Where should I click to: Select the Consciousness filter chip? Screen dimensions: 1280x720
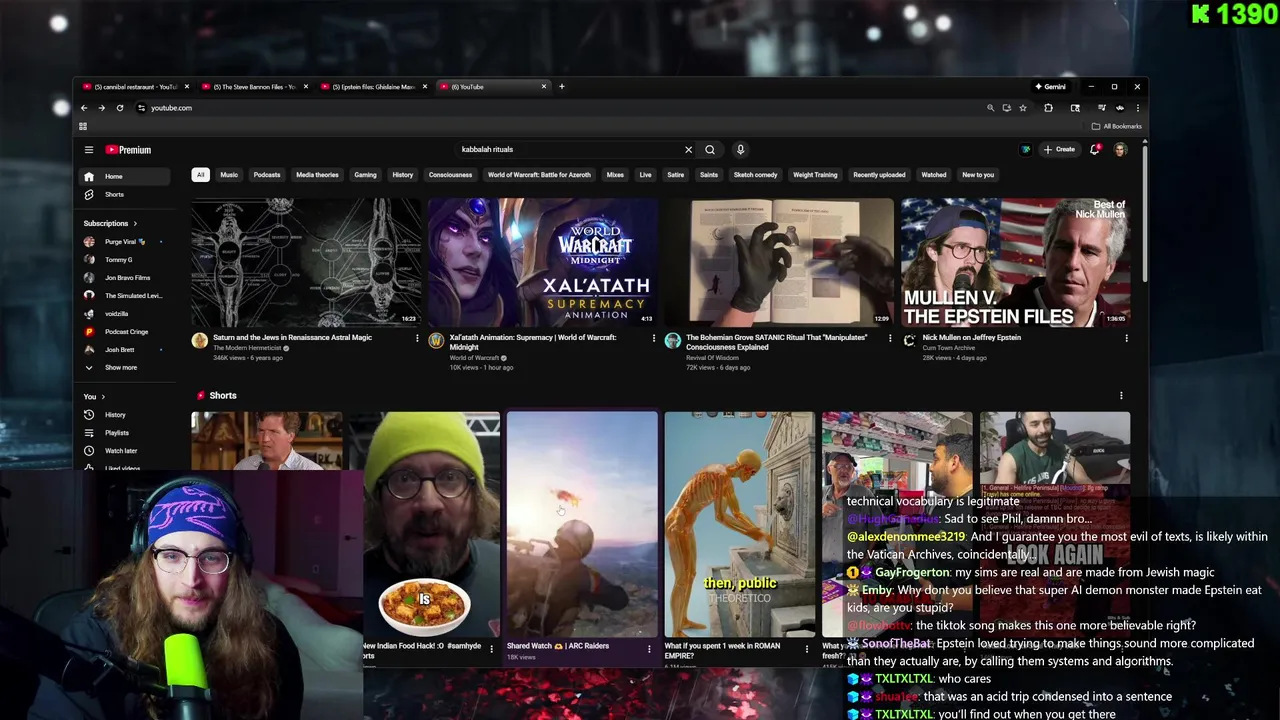pyautogui.click(x=450, y=175)
